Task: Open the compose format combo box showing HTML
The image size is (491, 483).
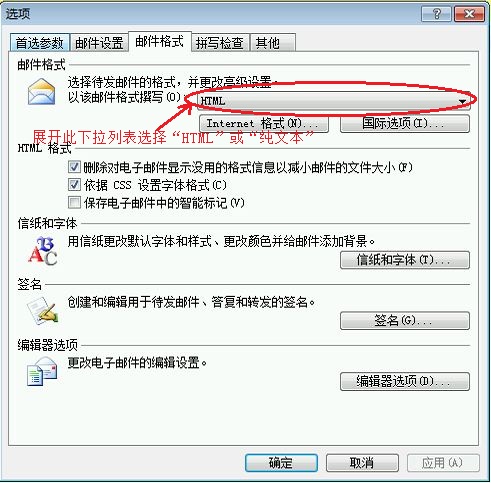Action: pyautogui.click(x=334, y=101)
